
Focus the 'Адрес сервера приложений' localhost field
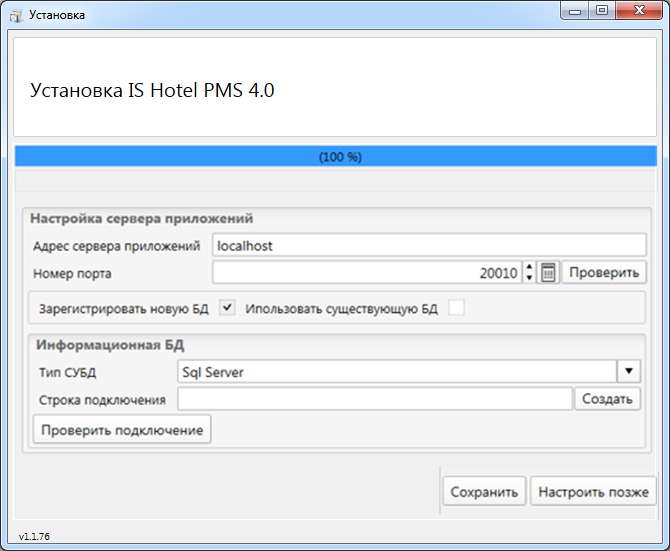429,245
